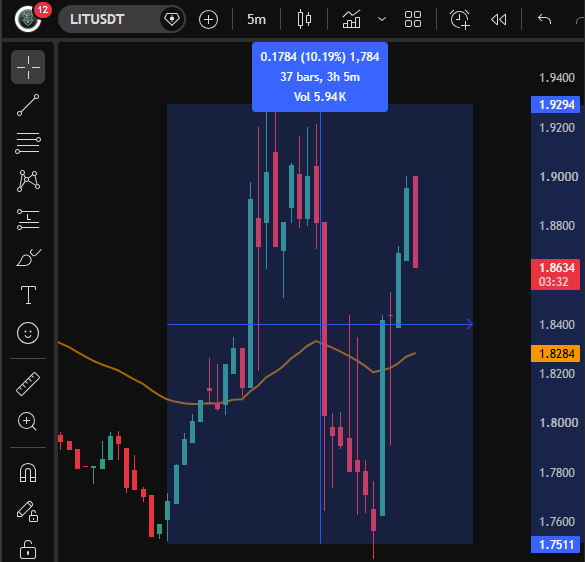Open the notification badge showing 12
The width and height of the screenshot is (585, 562).
click(x=43, y=9)
